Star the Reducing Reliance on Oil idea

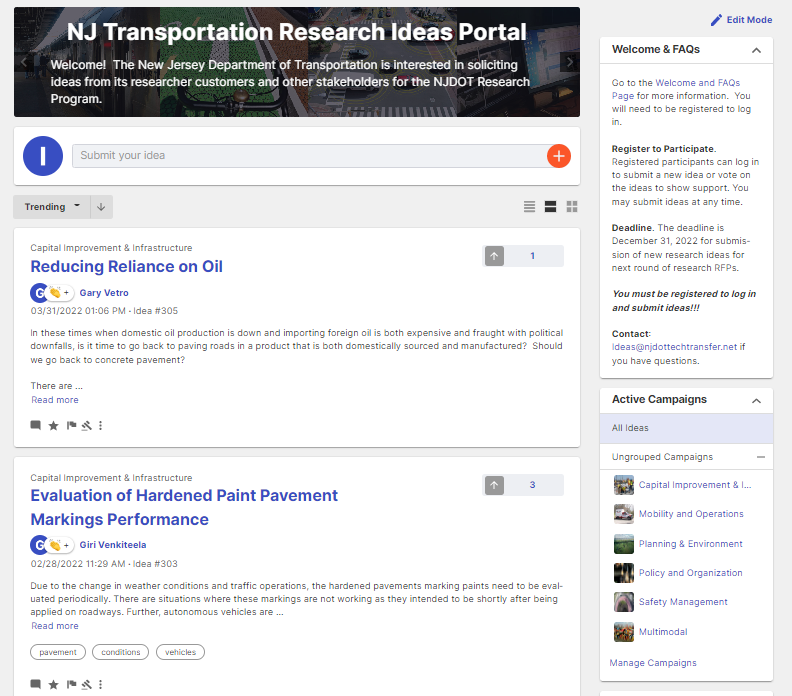[54, 425]
